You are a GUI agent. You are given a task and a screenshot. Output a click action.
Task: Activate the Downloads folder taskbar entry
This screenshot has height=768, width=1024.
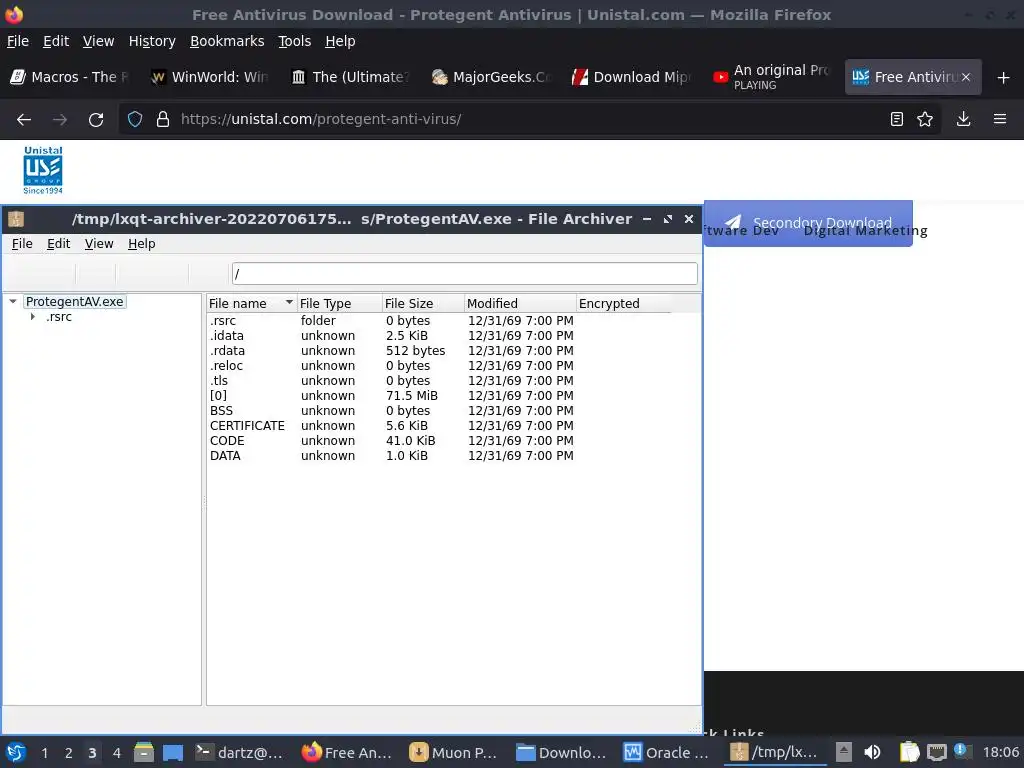point(561,752)
